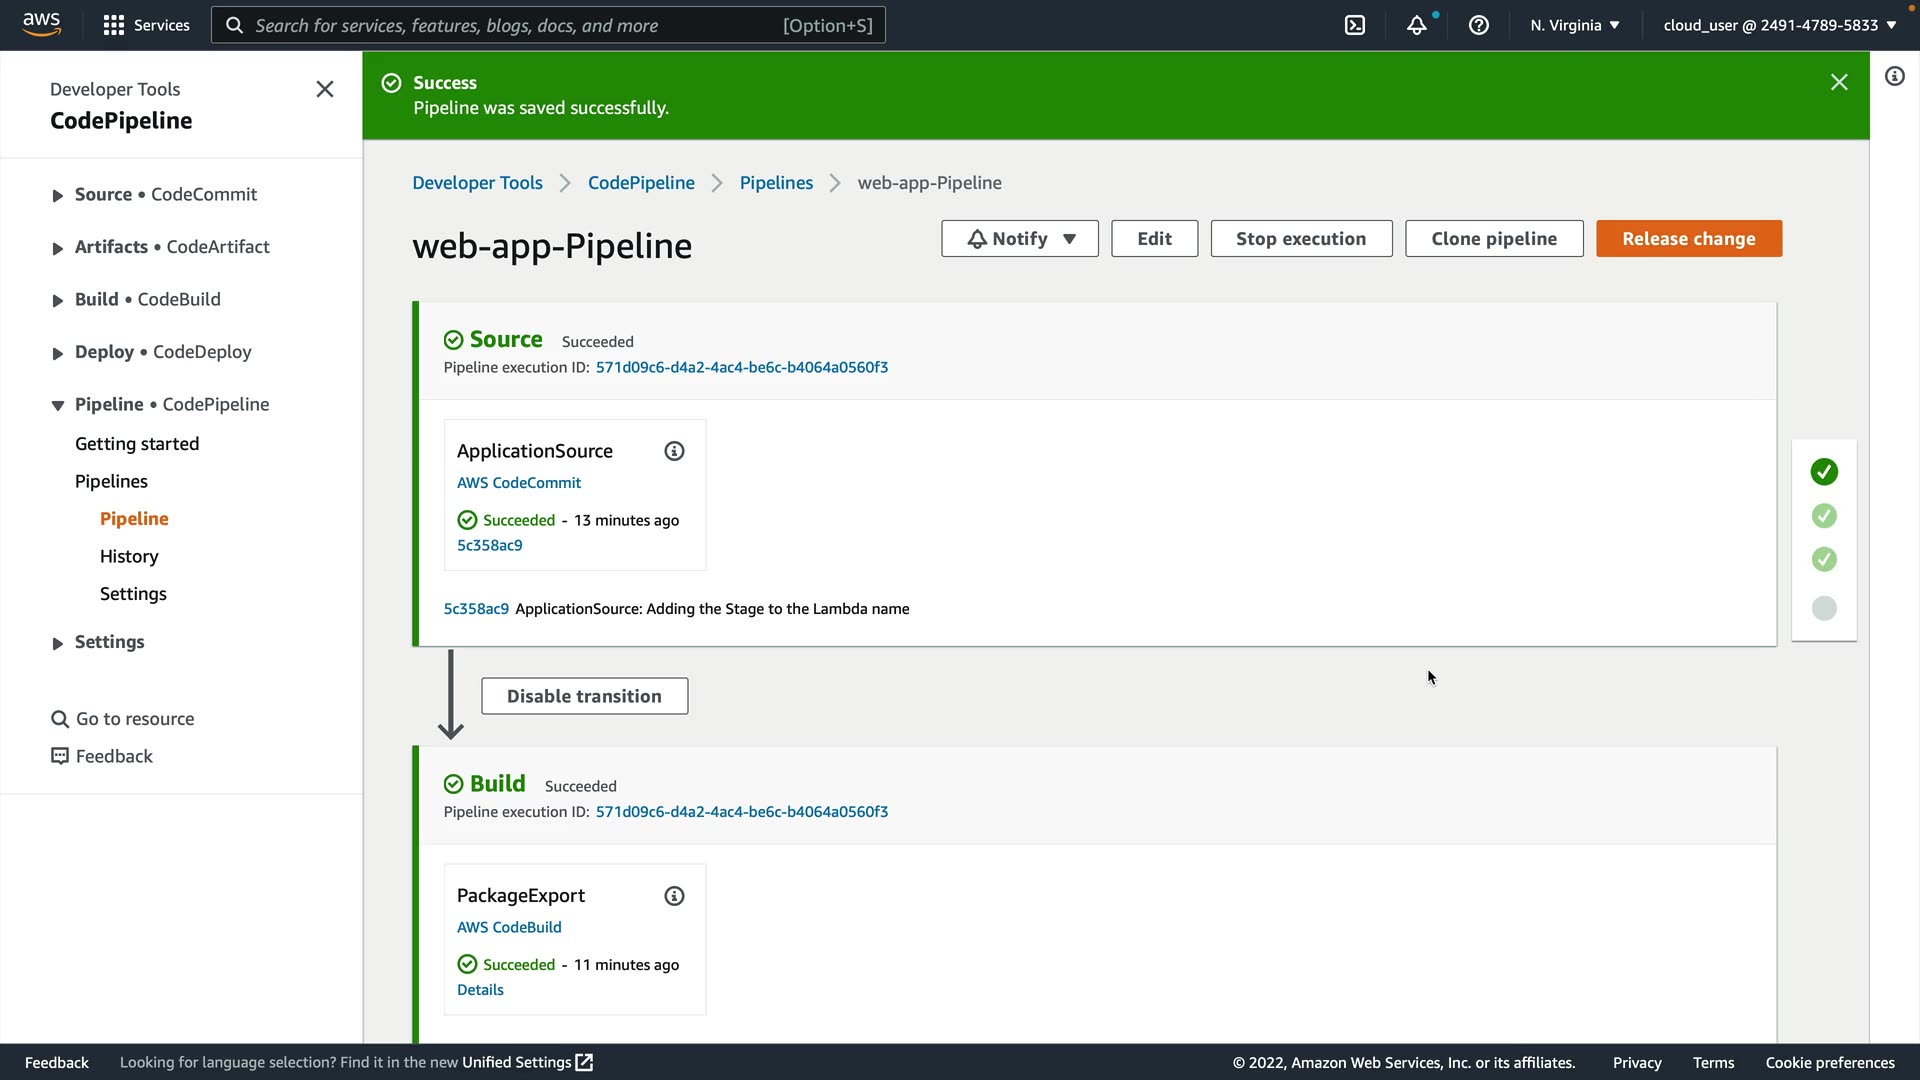Viewport: 1920px width, 1080px height.
Task: Click the Disable transition button
Action: (584, 697)
